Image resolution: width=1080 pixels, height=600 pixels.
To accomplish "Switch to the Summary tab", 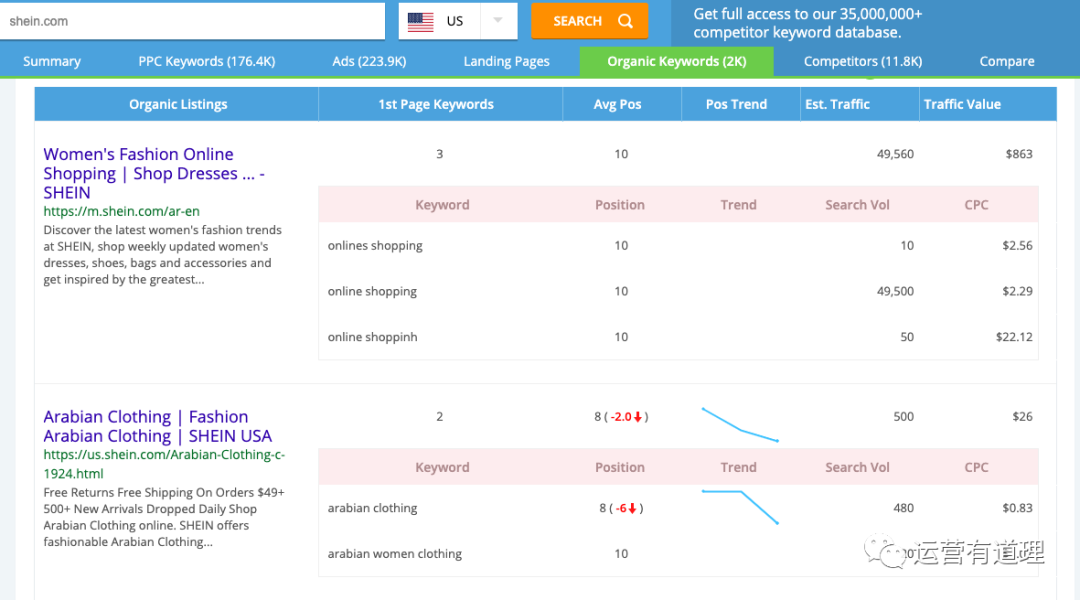I will (52, 61).
